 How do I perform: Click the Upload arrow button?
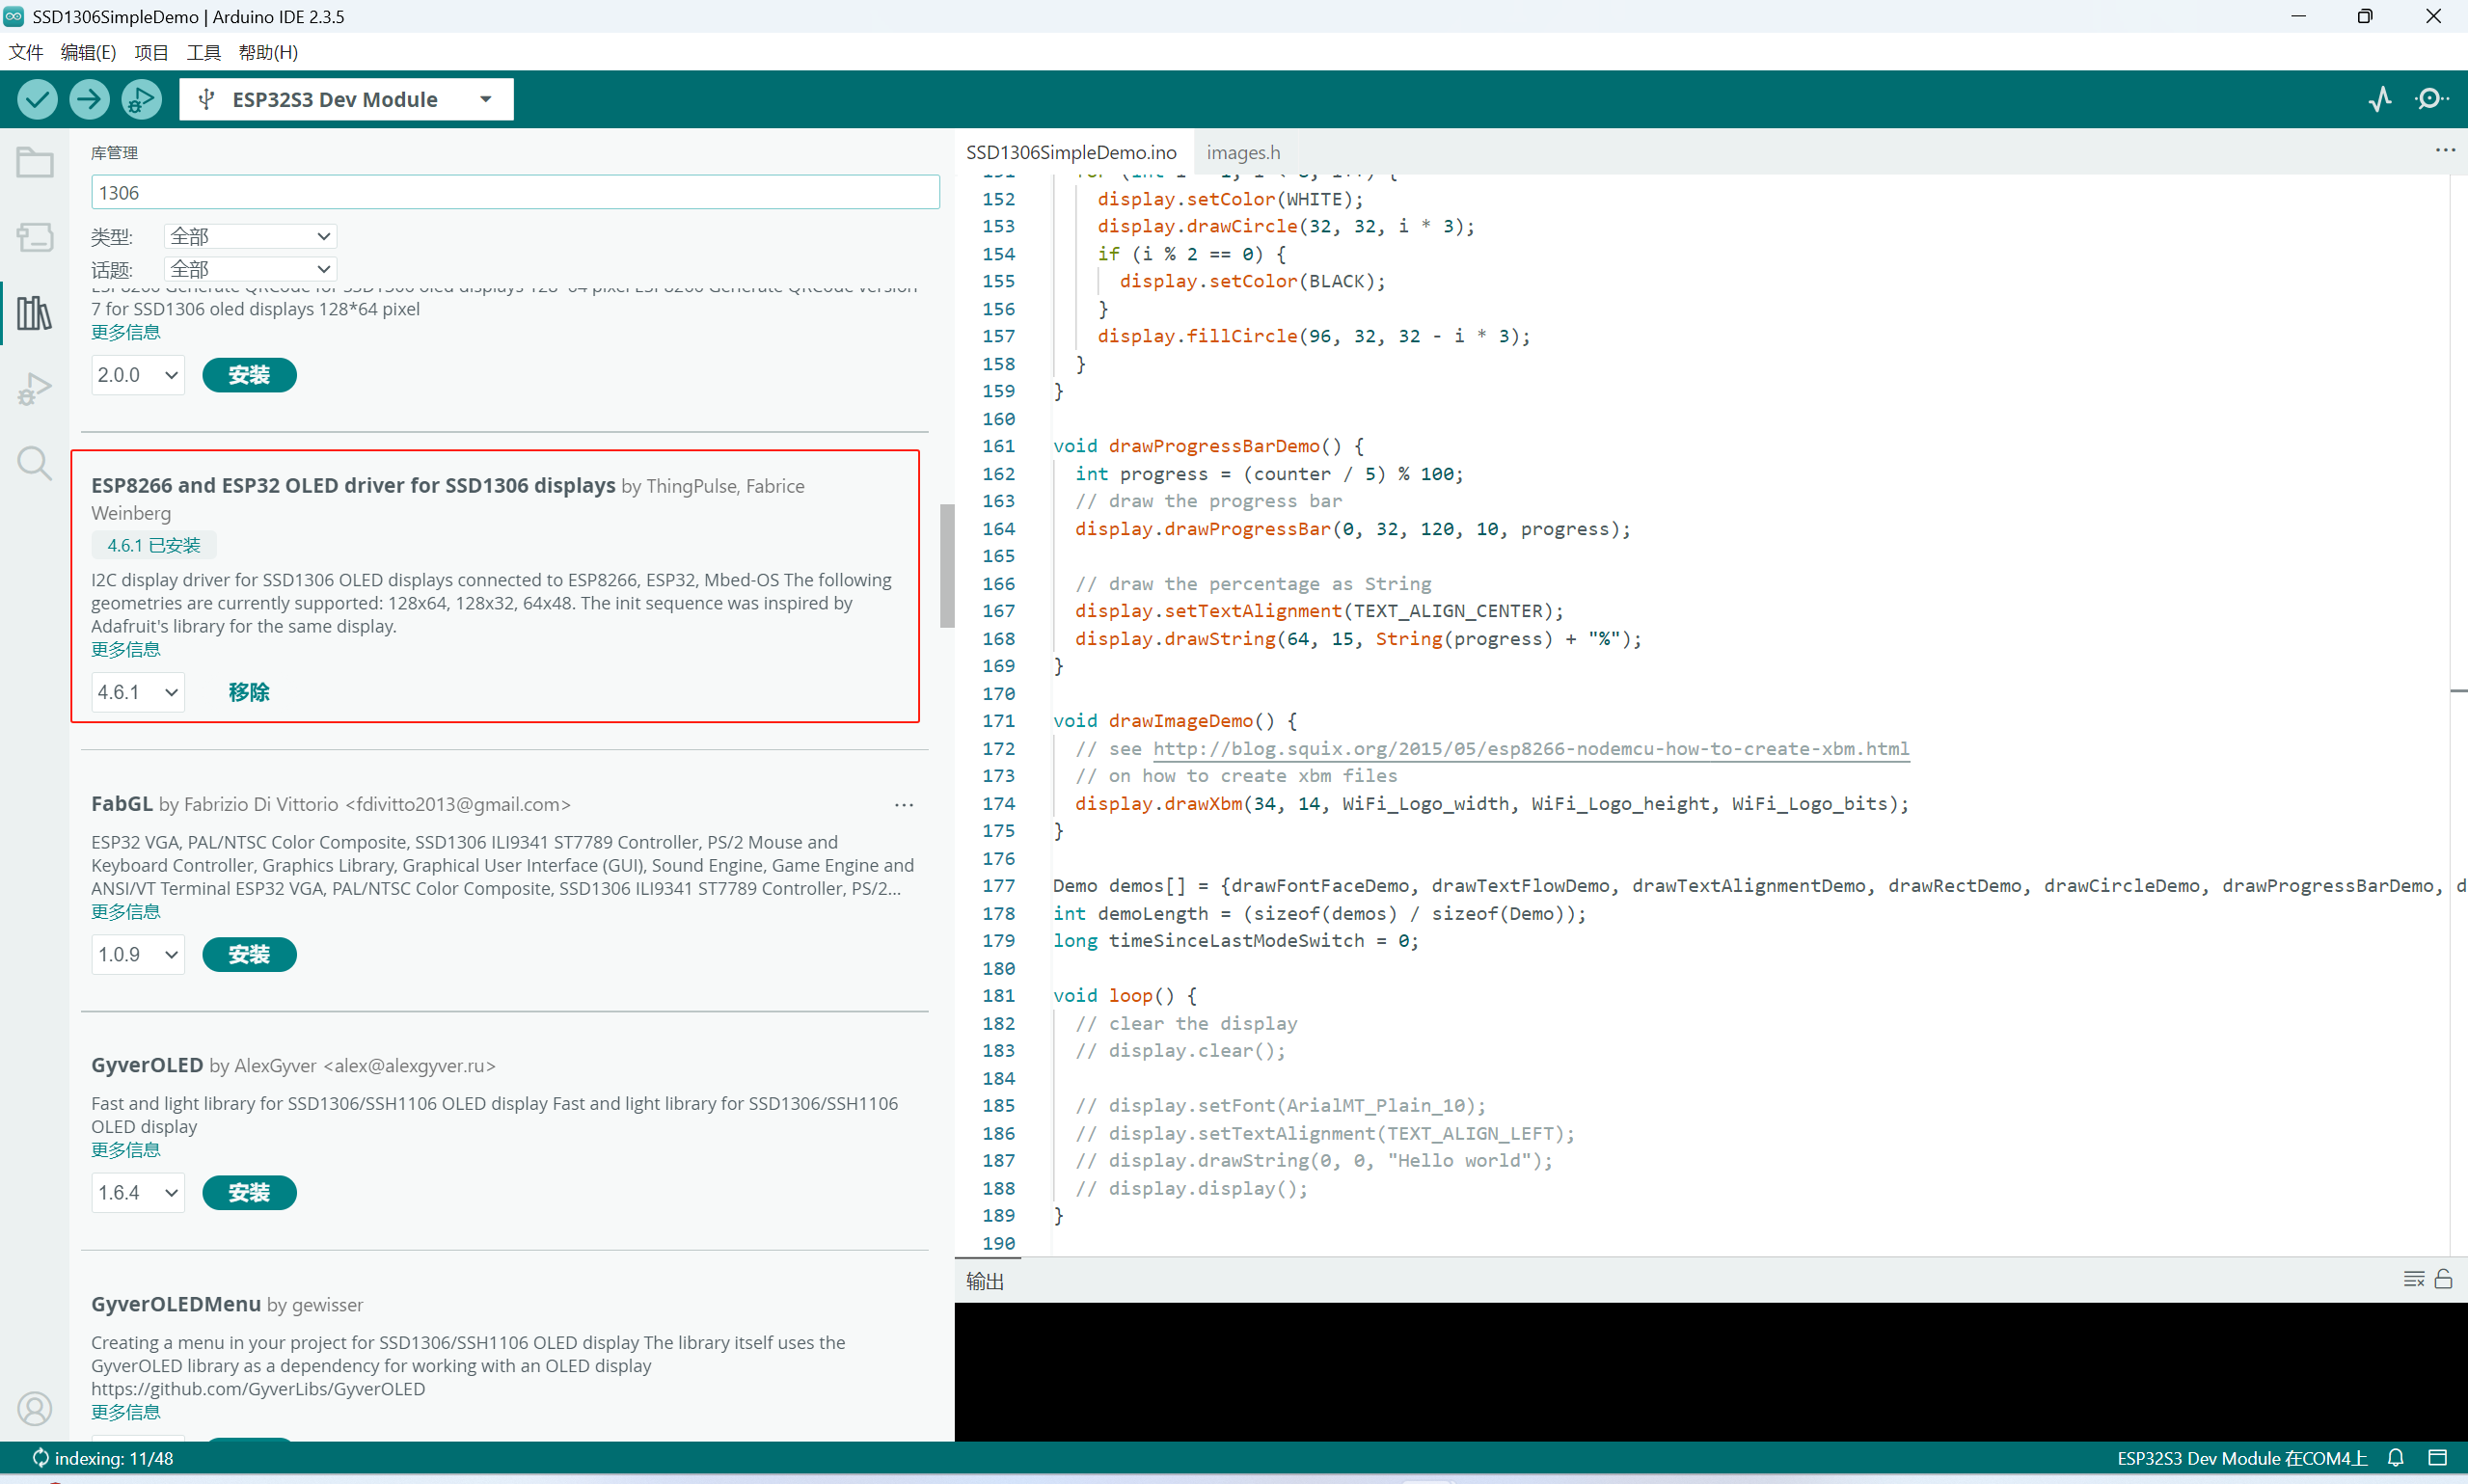tap(89, 99)
